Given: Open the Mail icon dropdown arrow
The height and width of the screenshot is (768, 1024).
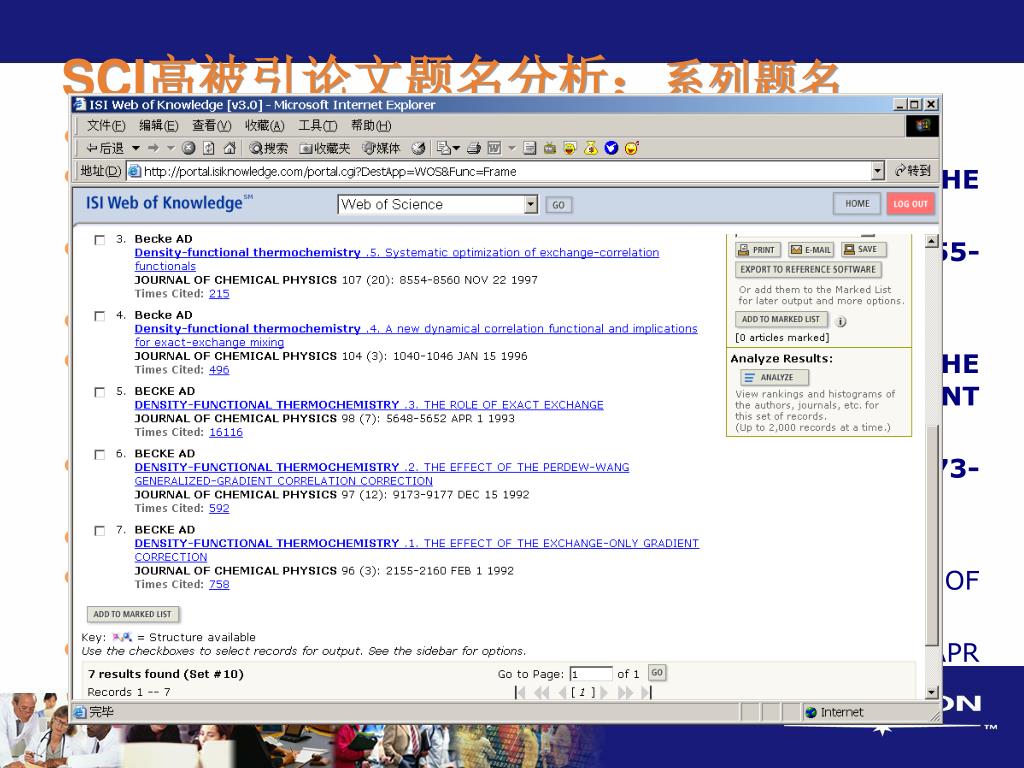Looking at the screenshot, I should tap(456, 148).
